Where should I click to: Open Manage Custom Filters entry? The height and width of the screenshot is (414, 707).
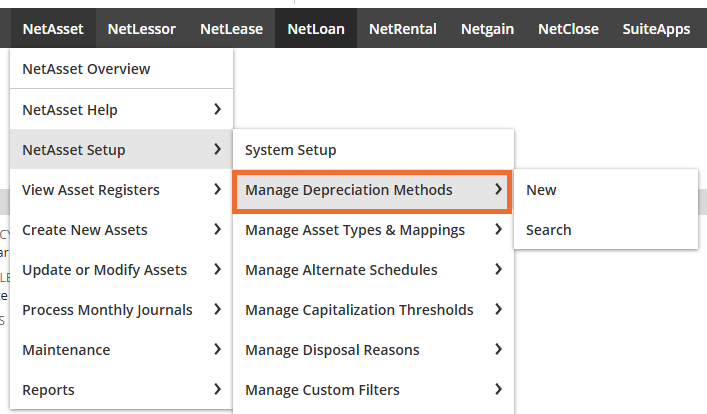point(373,390)
